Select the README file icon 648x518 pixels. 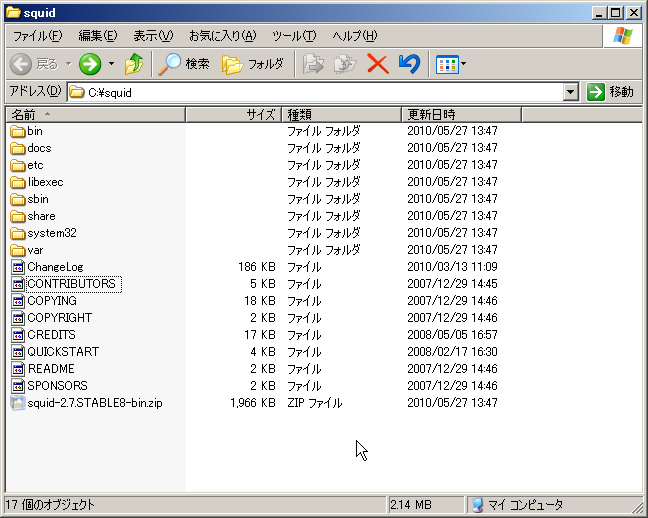point(18,369)
